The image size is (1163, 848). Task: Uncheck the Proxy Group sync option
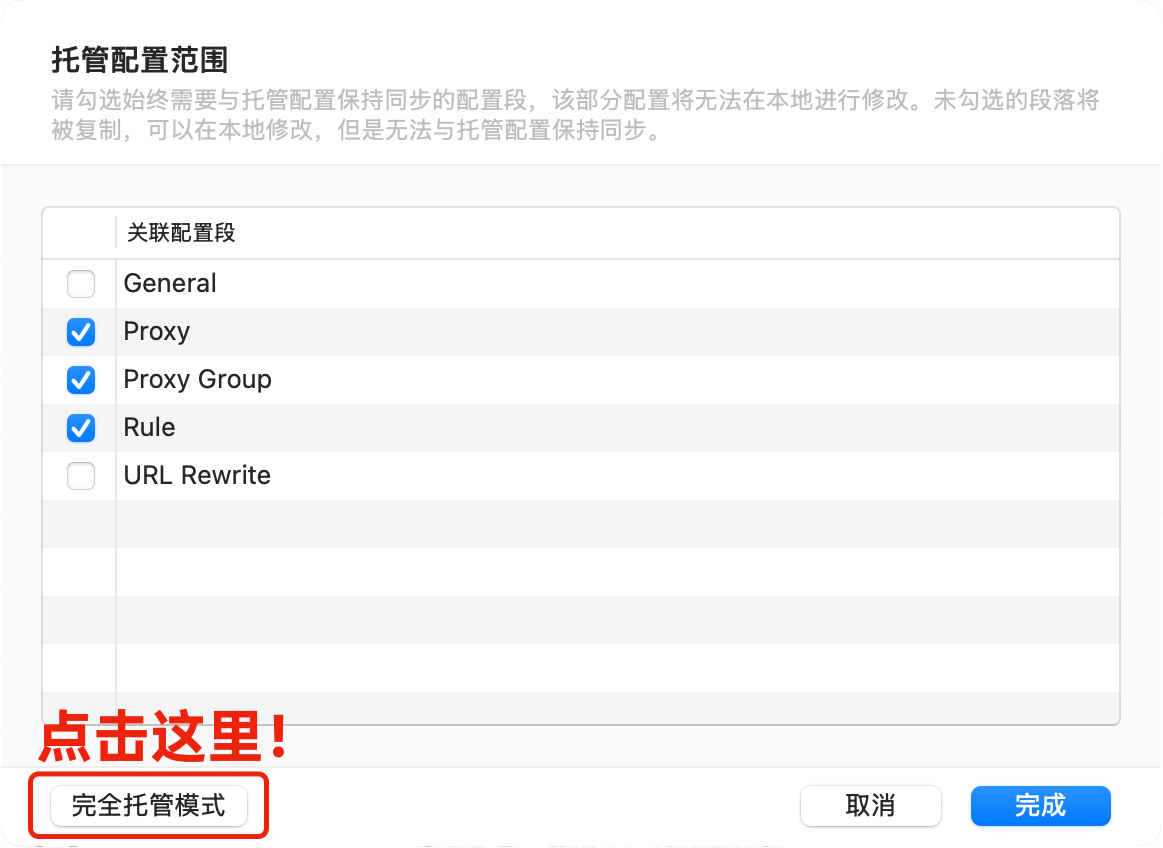click(80, 380)
